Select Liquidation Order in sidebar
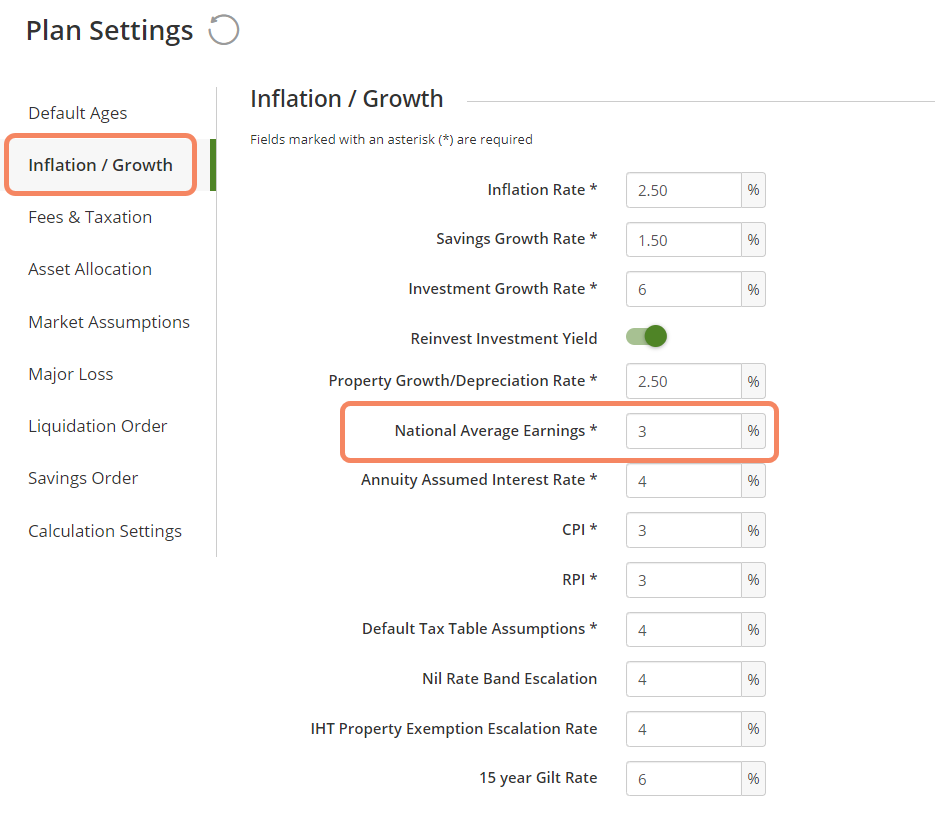Image resolution: width=935 pixels, height=827 pixels. pyautogui.click(x=98, y=426)
